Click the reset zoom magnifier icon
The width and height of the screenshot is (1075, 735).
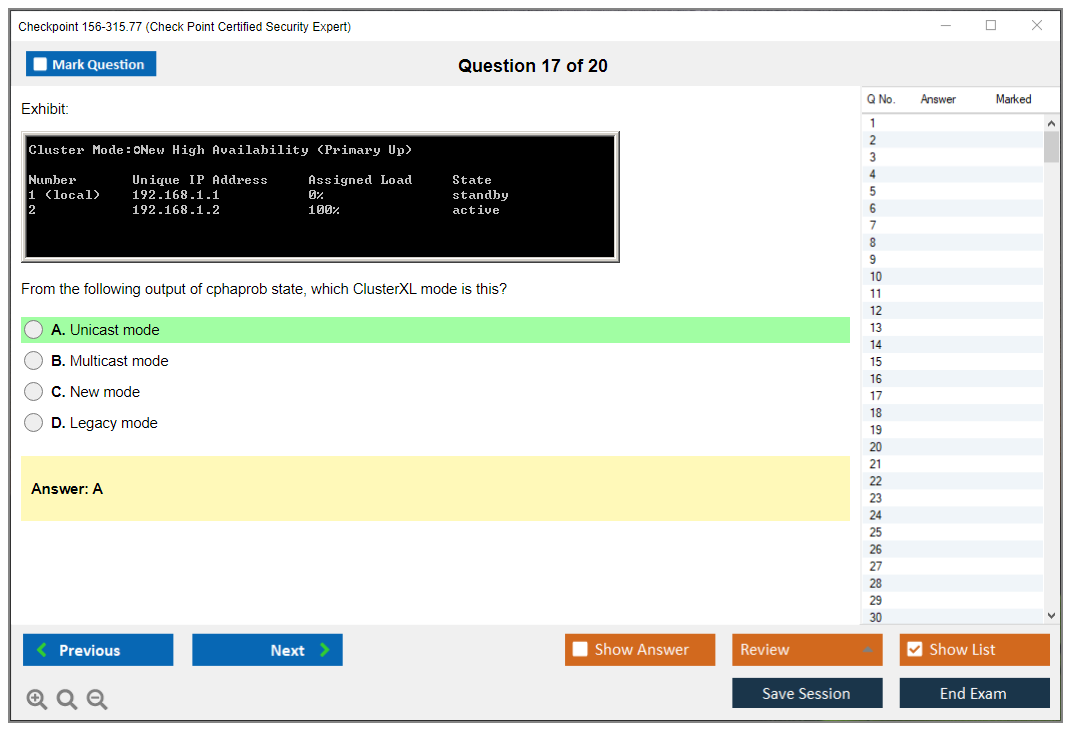(x=67, y=700)
